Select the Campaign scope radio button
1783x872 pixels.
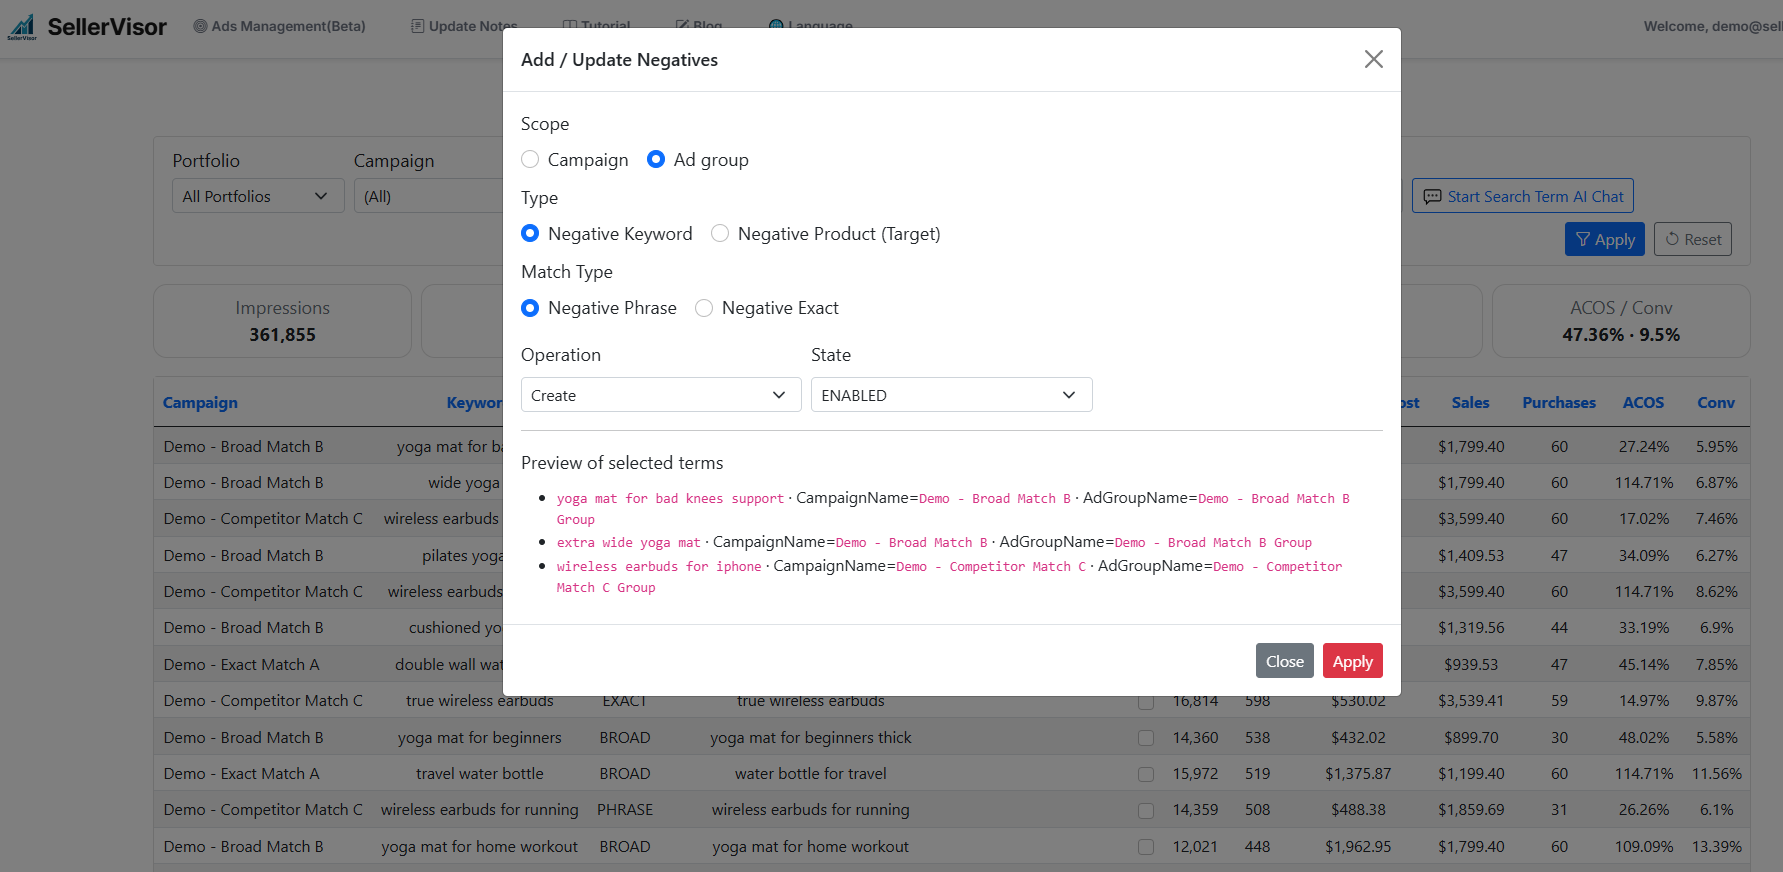[530, 160]
